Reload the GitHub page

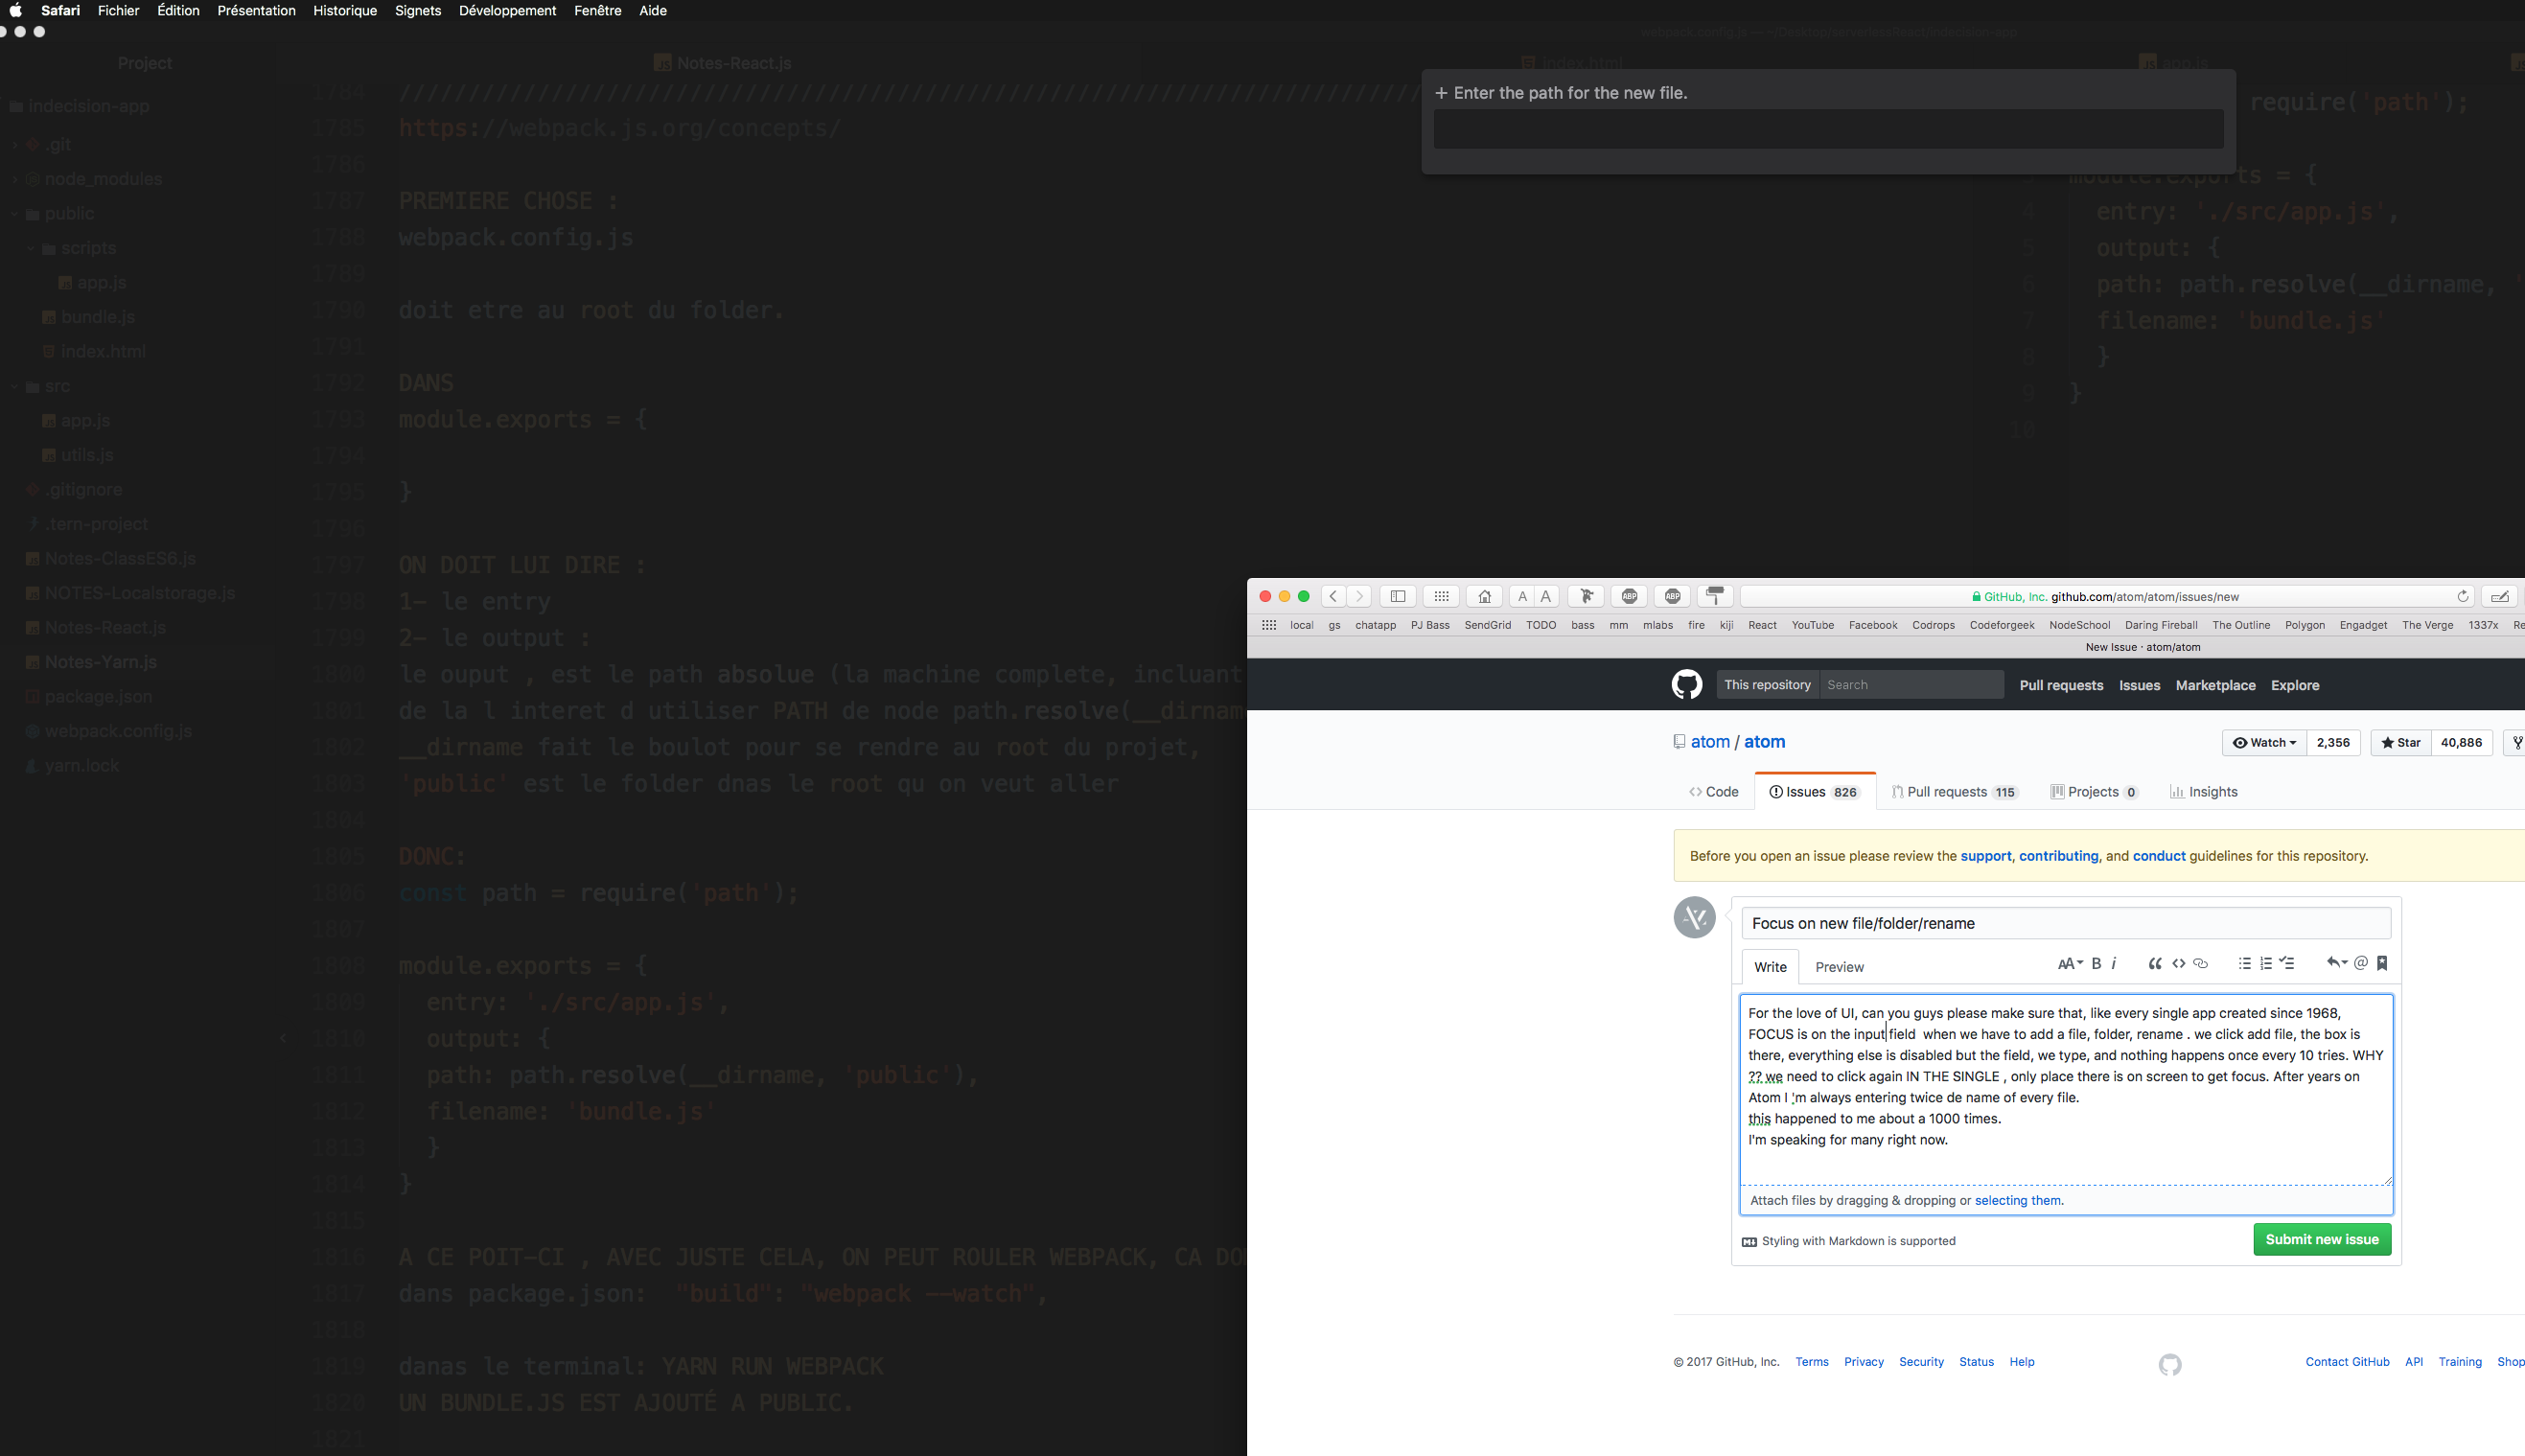point(2462,596)
